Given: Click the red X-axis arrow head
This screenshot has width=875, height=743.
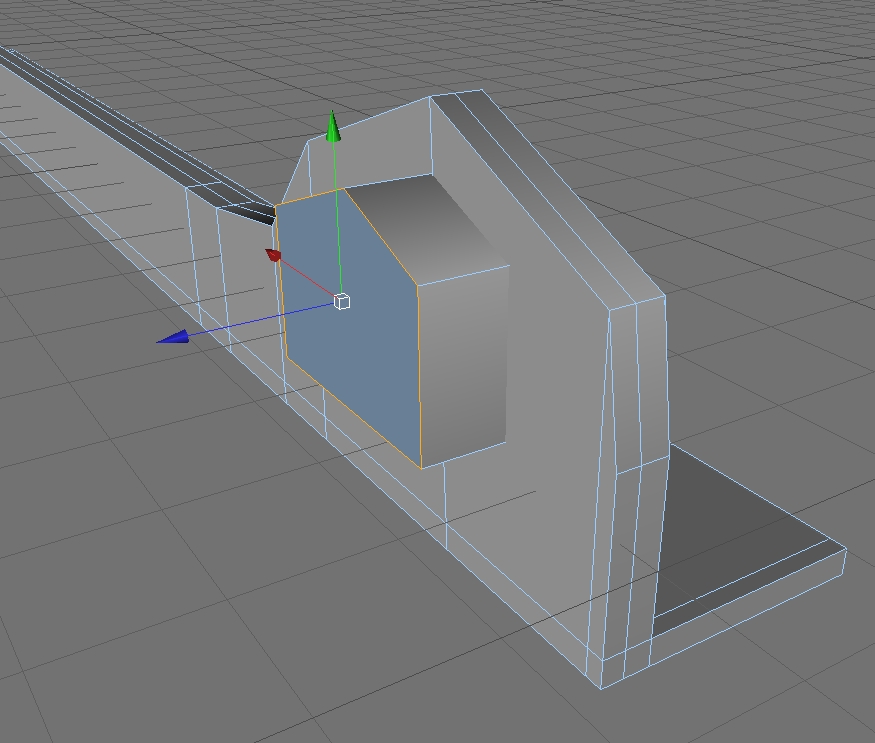Looking at the screenshot, I should tap(273, 255).
